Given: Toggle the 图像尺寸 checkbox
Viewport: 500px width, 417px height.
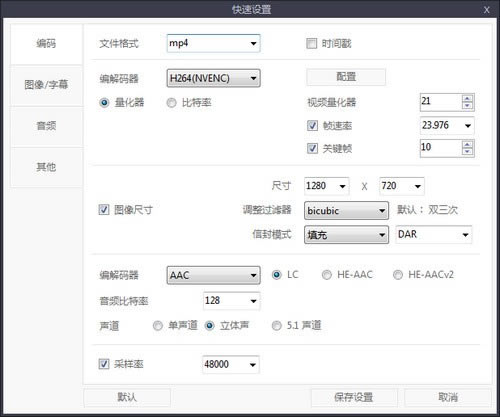Looking at the screenshot, I should 104,210.
